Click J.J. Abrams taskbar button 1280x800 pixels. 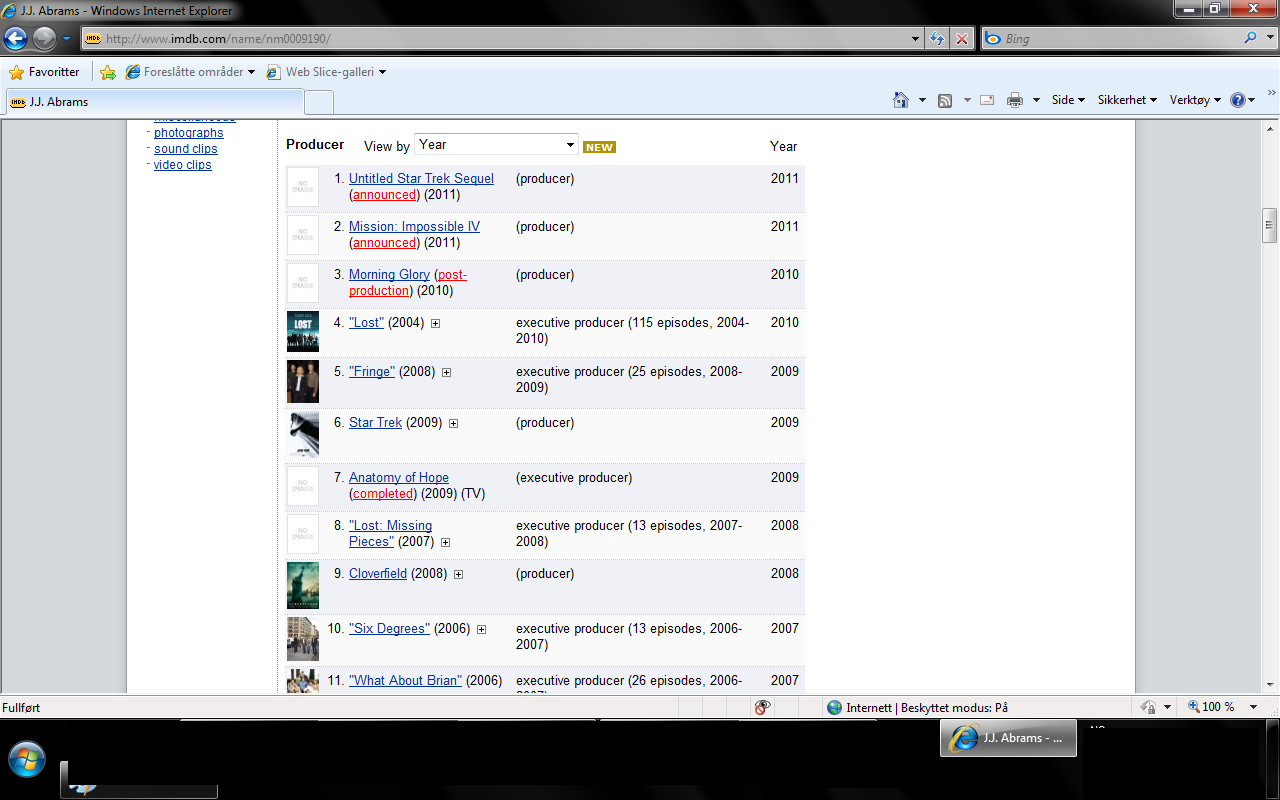pos(1009,738)
